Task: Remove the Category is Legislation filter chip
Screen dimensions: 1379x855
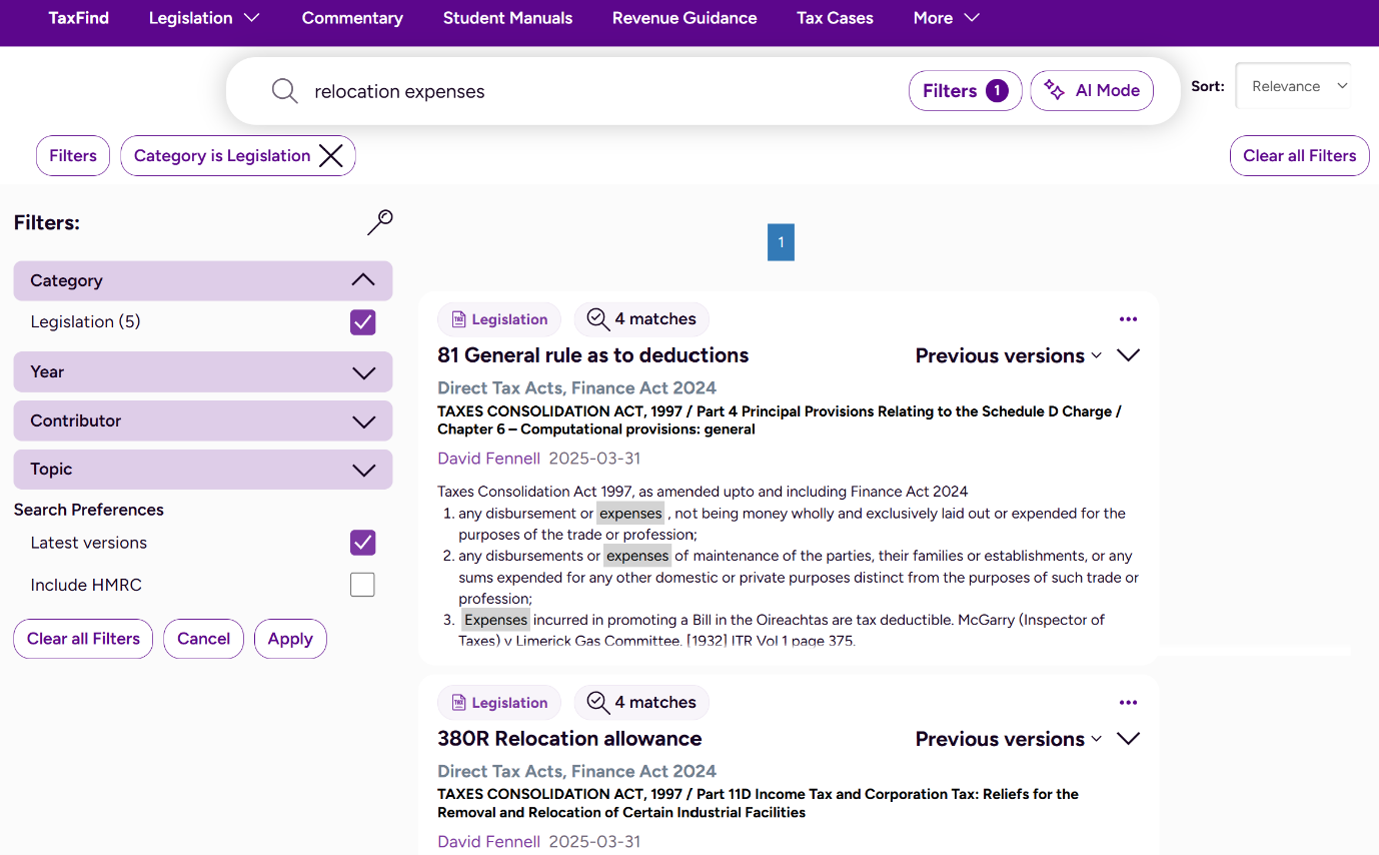Action: (331, 156)
